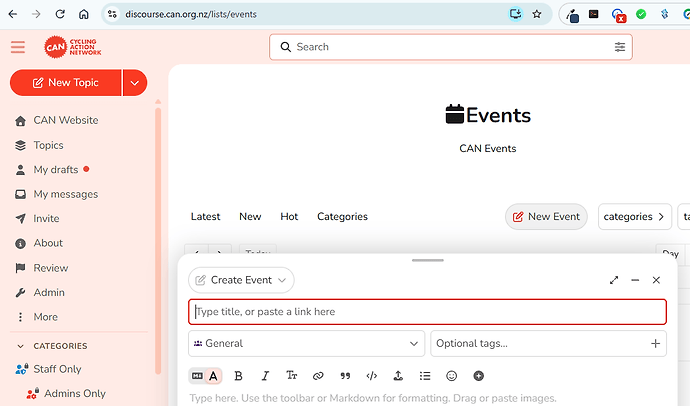
Task: Click the CAN Cycling Action Network logo
Action: point(73,47)
